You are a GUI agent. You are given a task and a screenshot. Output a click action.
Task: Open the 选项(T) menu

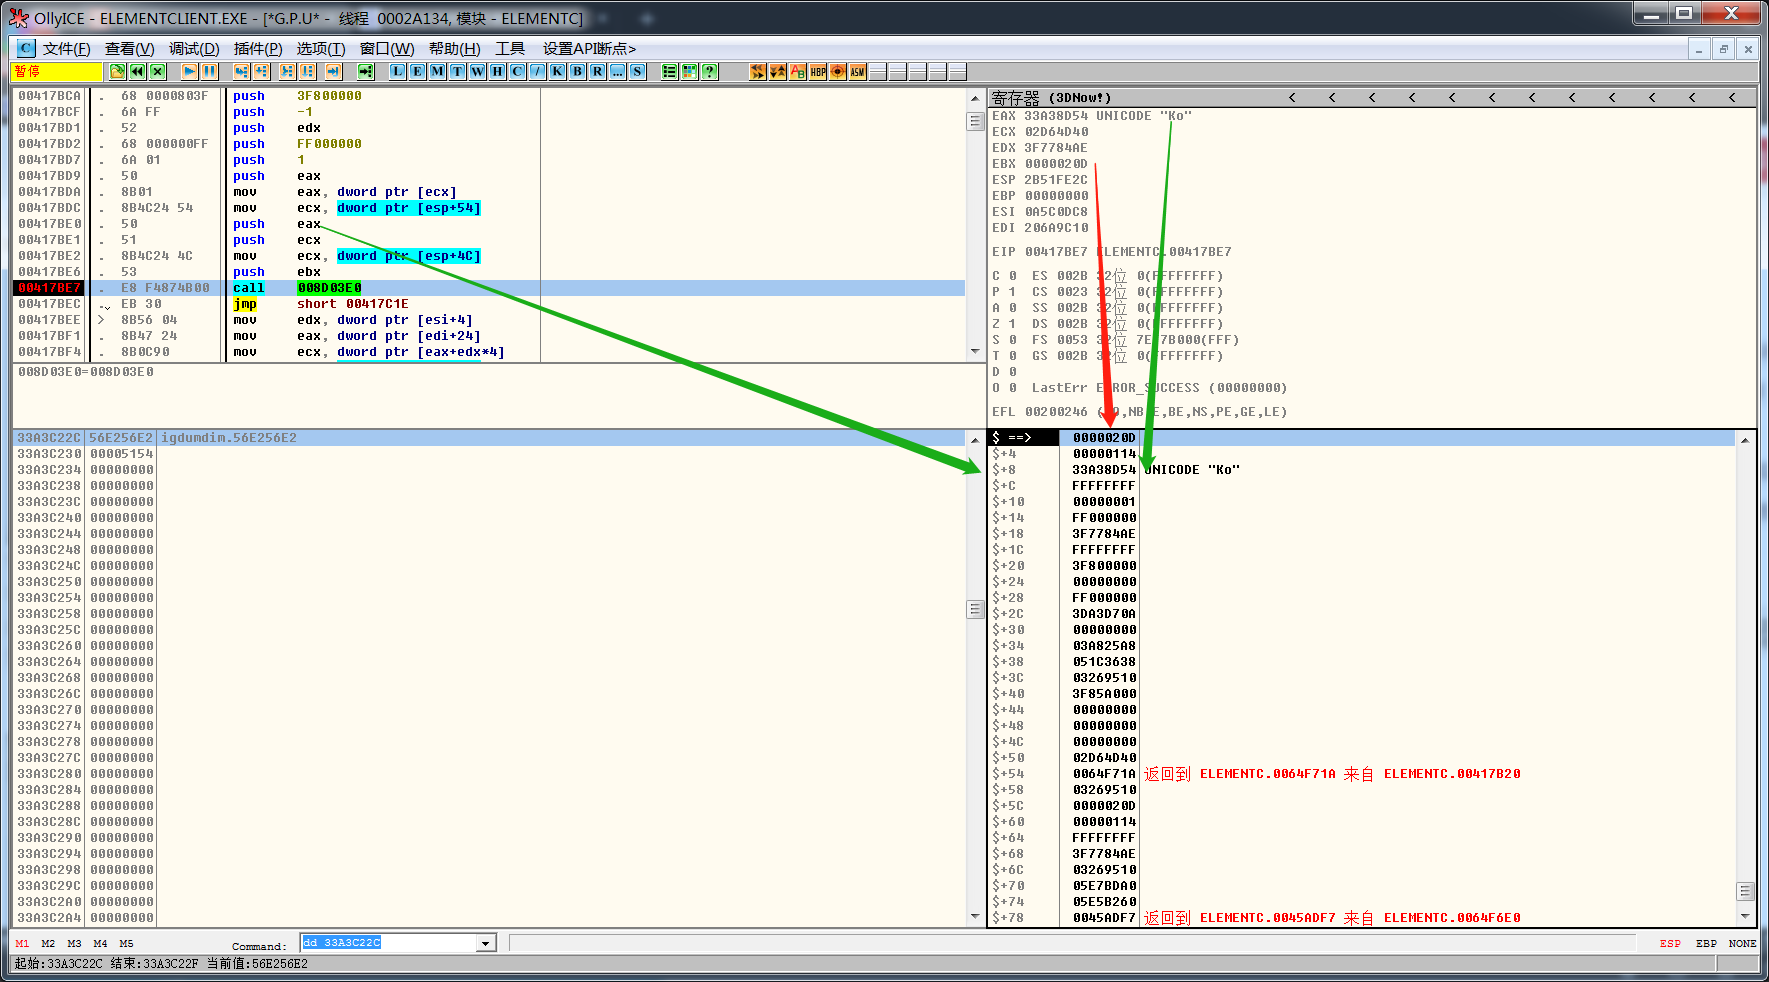pyautogui.click(x=321, y=48)
